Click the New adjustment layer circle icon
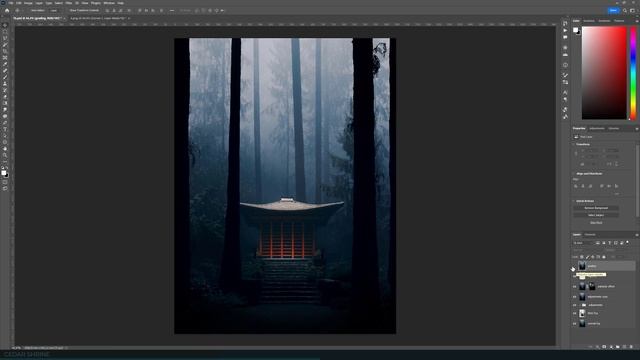 [611, 347]
